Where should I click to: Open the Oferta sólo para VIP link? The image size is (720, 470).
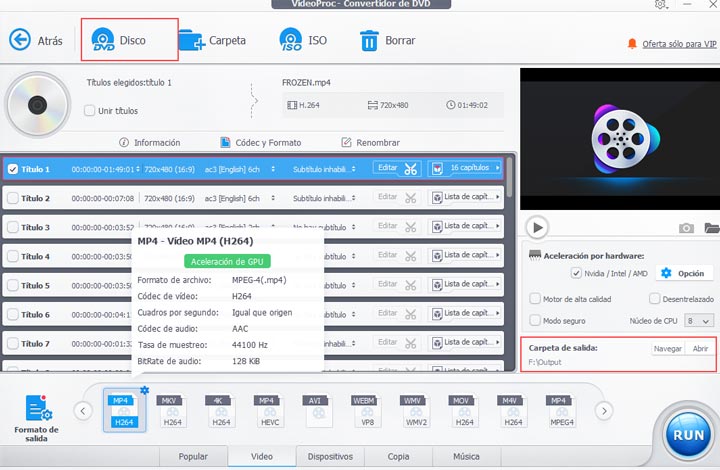tap(679, 44)
